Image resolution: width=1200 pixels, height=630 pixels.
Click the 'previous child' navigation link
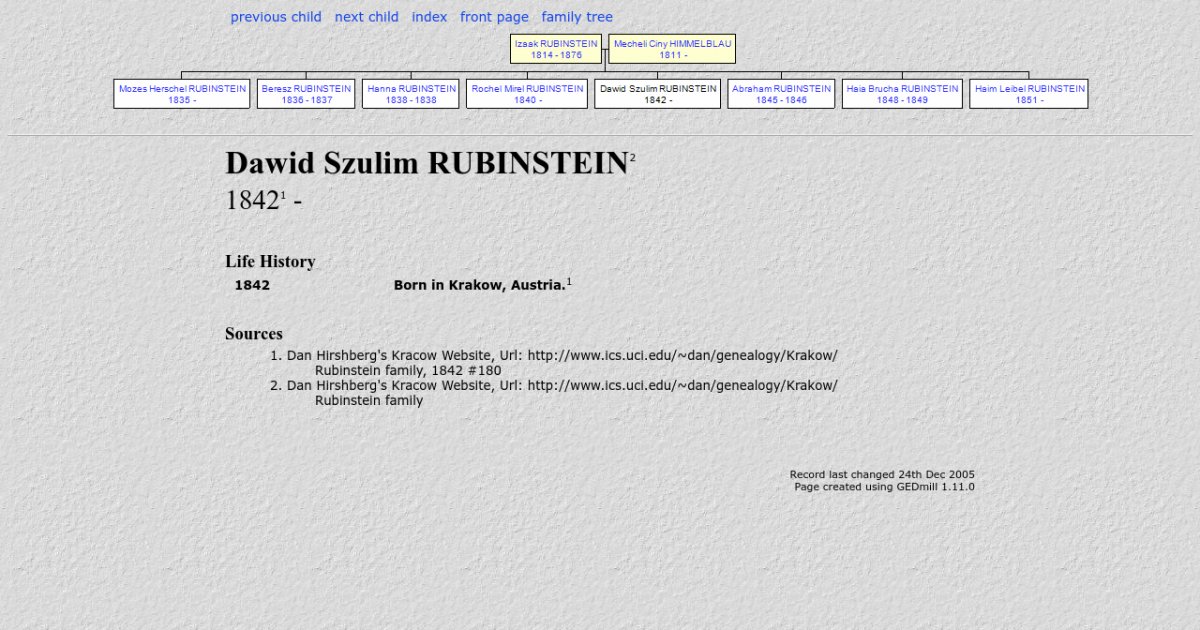[x=276, y=17]
